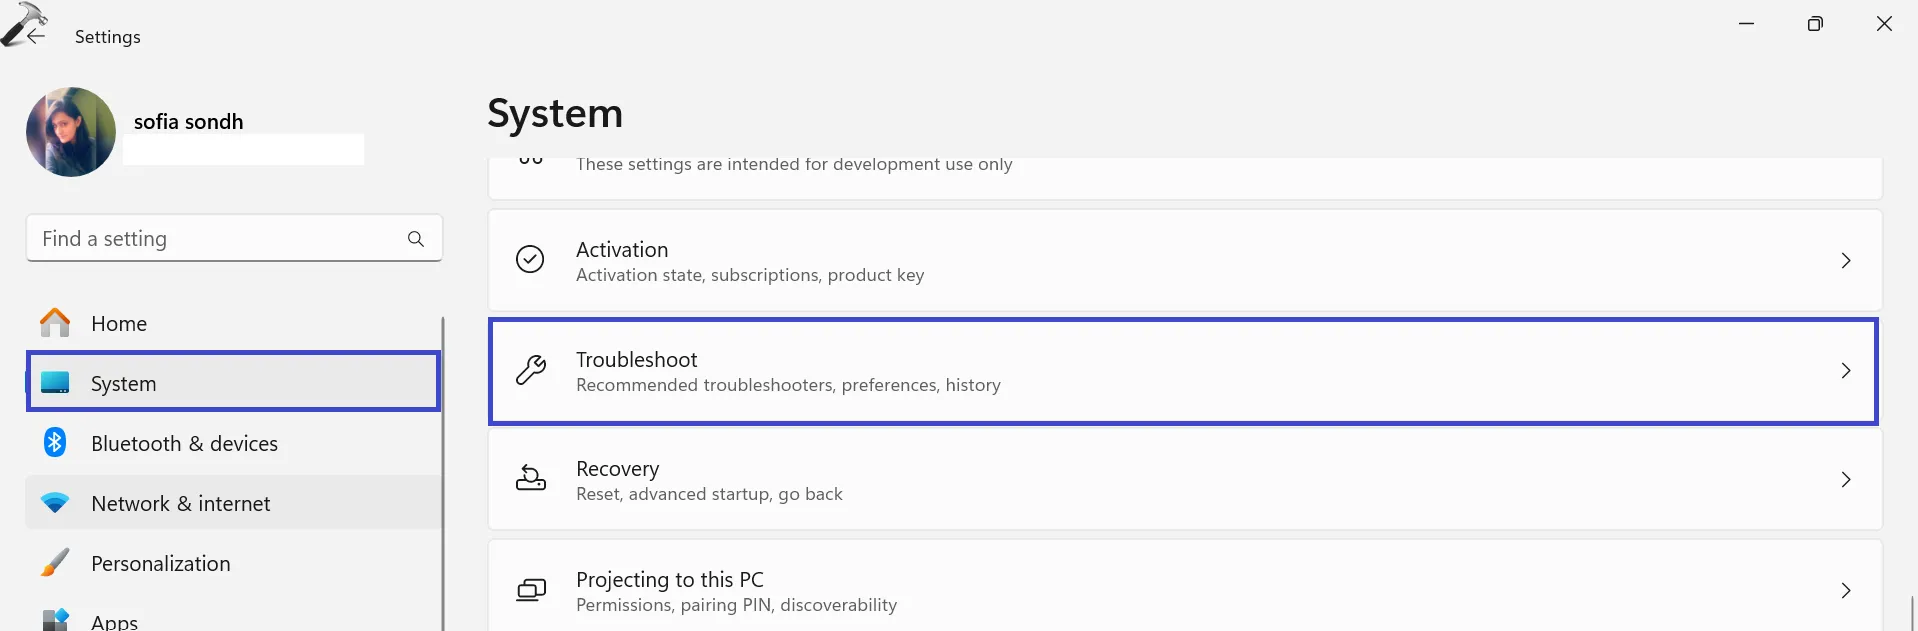Open Recovery via its right chevron
This screenshot has width=1918, height=631.
pos(1845,480)
